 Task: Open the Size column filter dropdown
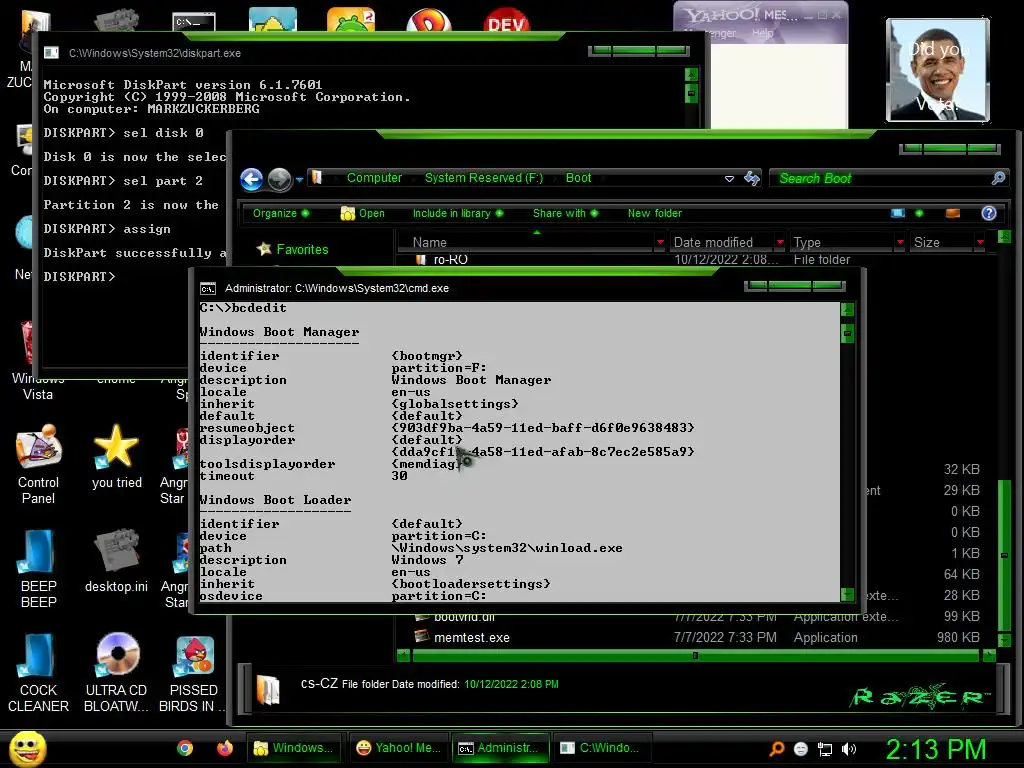980,242
